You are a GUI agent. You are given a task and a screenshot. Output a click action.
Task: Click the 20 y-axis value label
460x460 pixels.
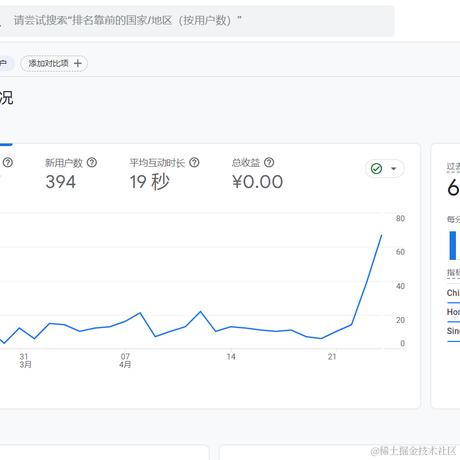400,320
